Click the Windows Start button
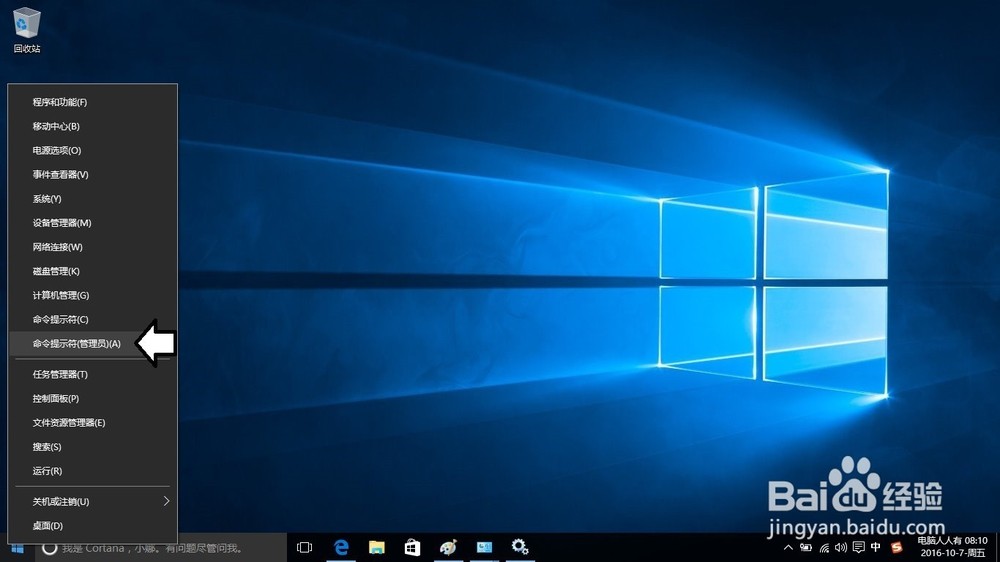The image size is (1000, 562). (x=17, y=548)
